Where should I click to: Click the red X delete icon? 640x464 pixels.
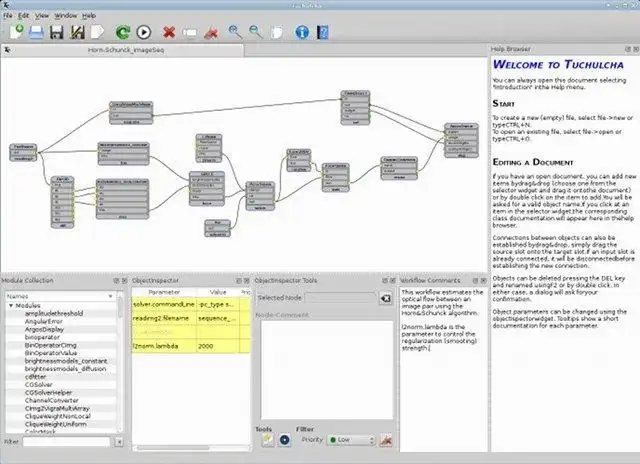pos(169,32)
